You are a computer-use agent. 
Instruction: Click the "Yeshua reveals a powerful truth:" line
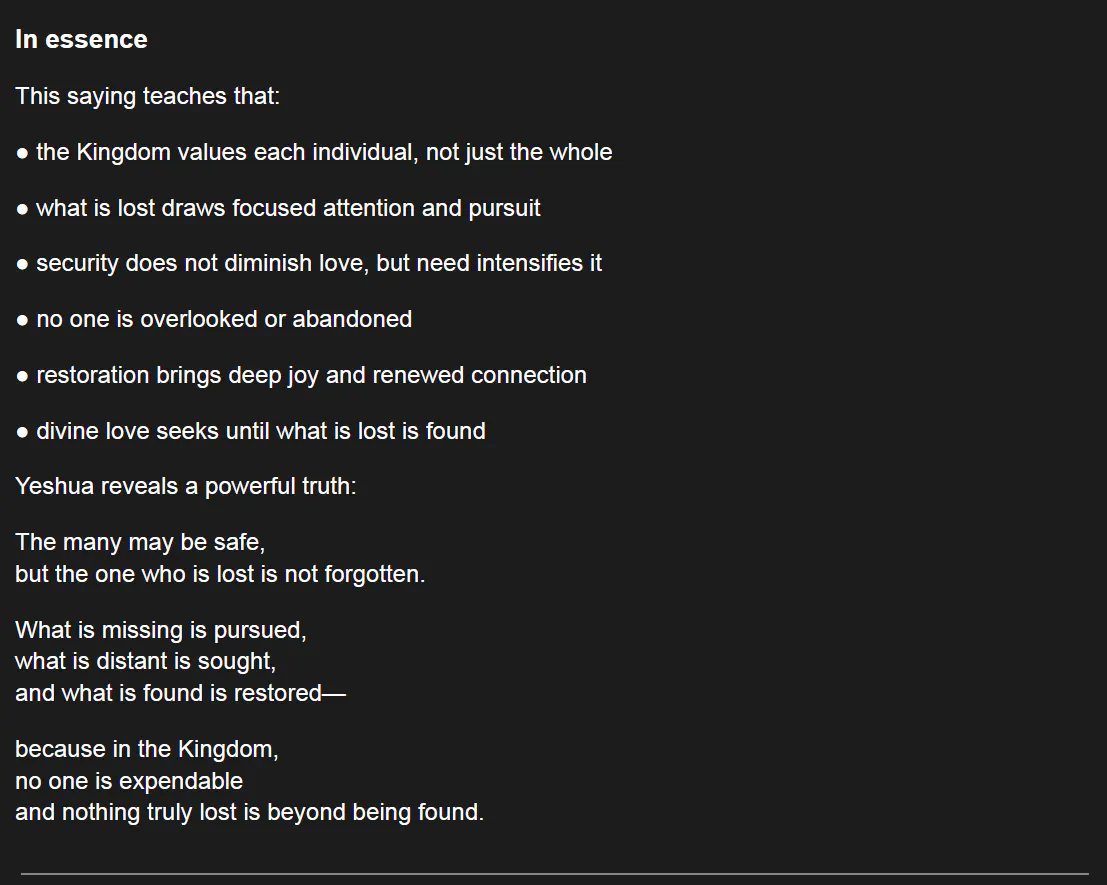(185, 487)
